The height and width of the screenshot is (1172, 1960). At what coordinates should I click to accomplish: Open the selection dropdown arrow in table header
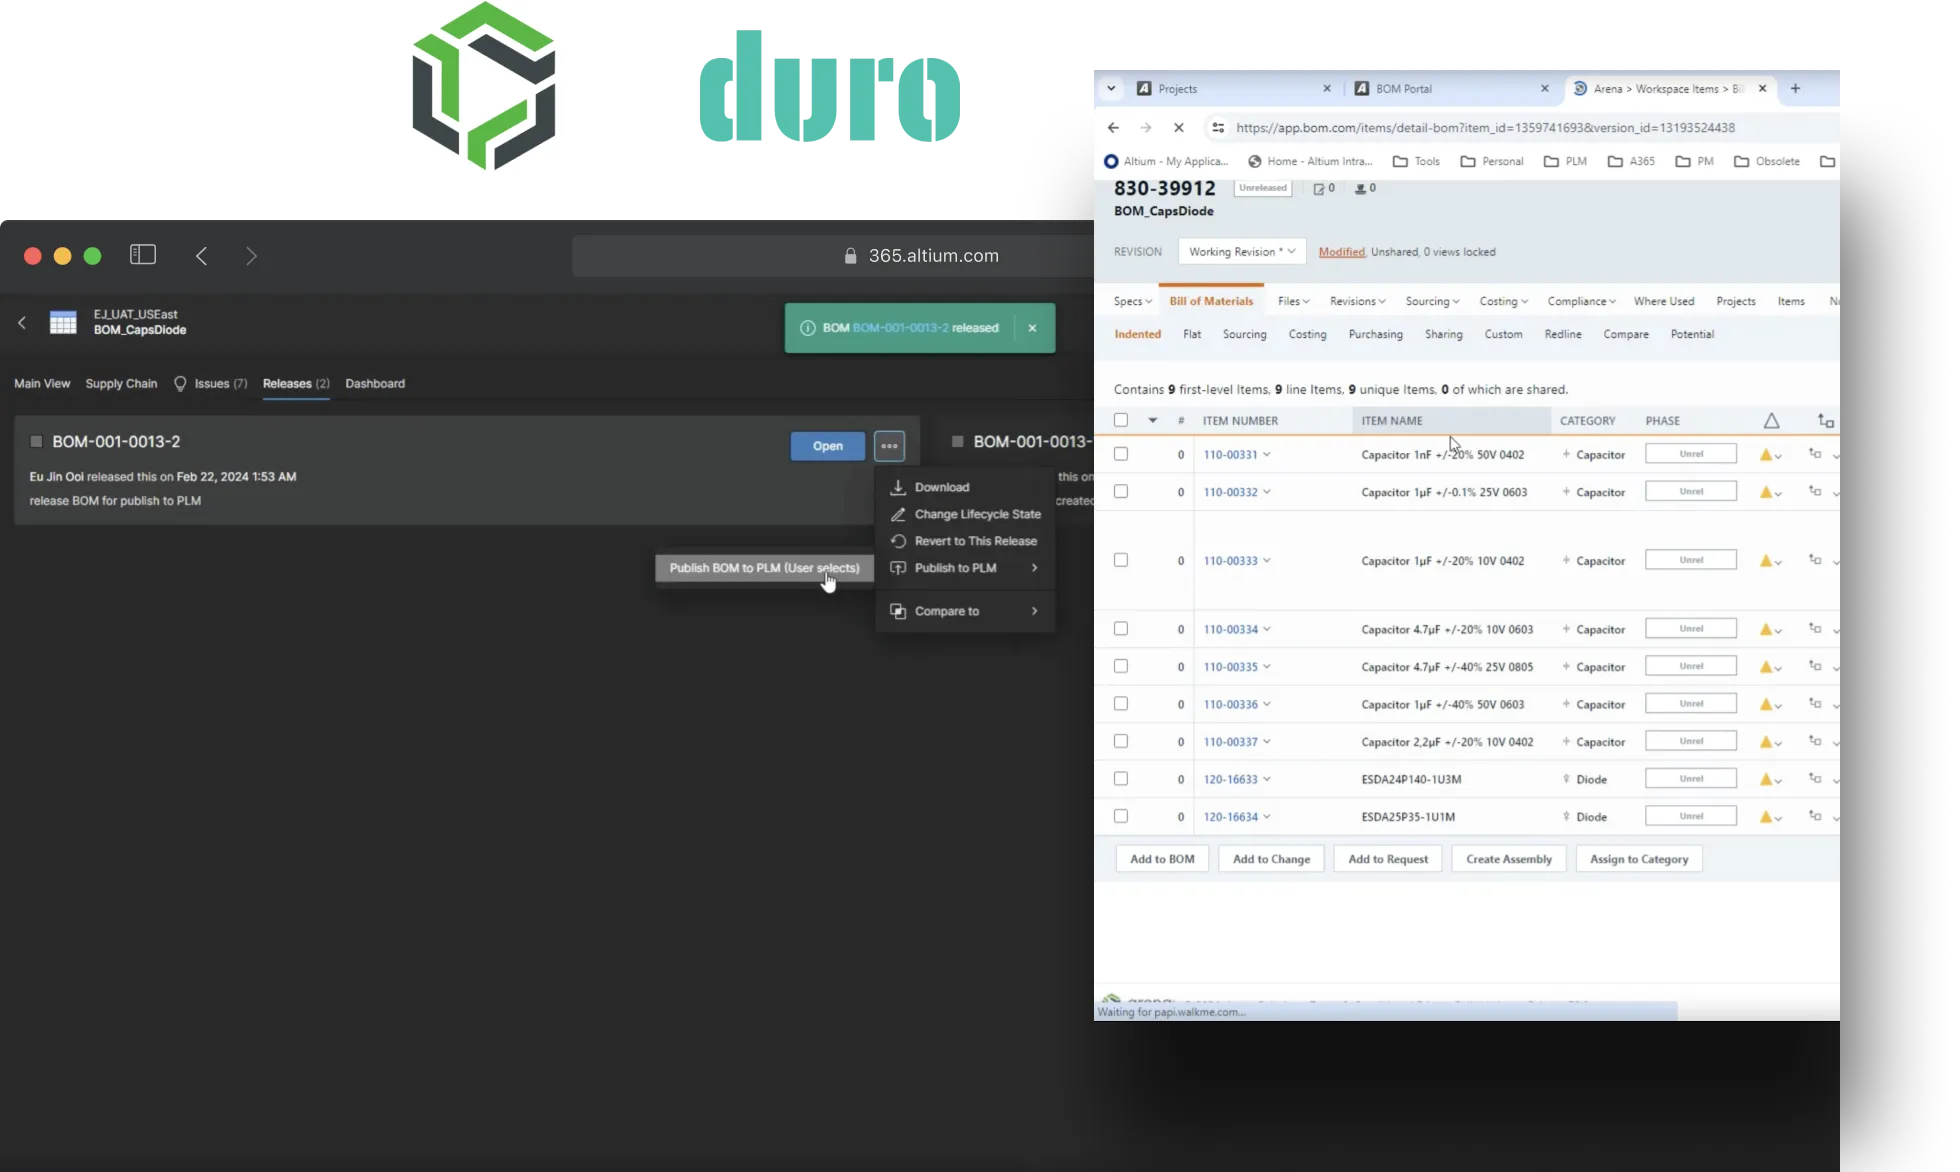tap(1152, 421)
